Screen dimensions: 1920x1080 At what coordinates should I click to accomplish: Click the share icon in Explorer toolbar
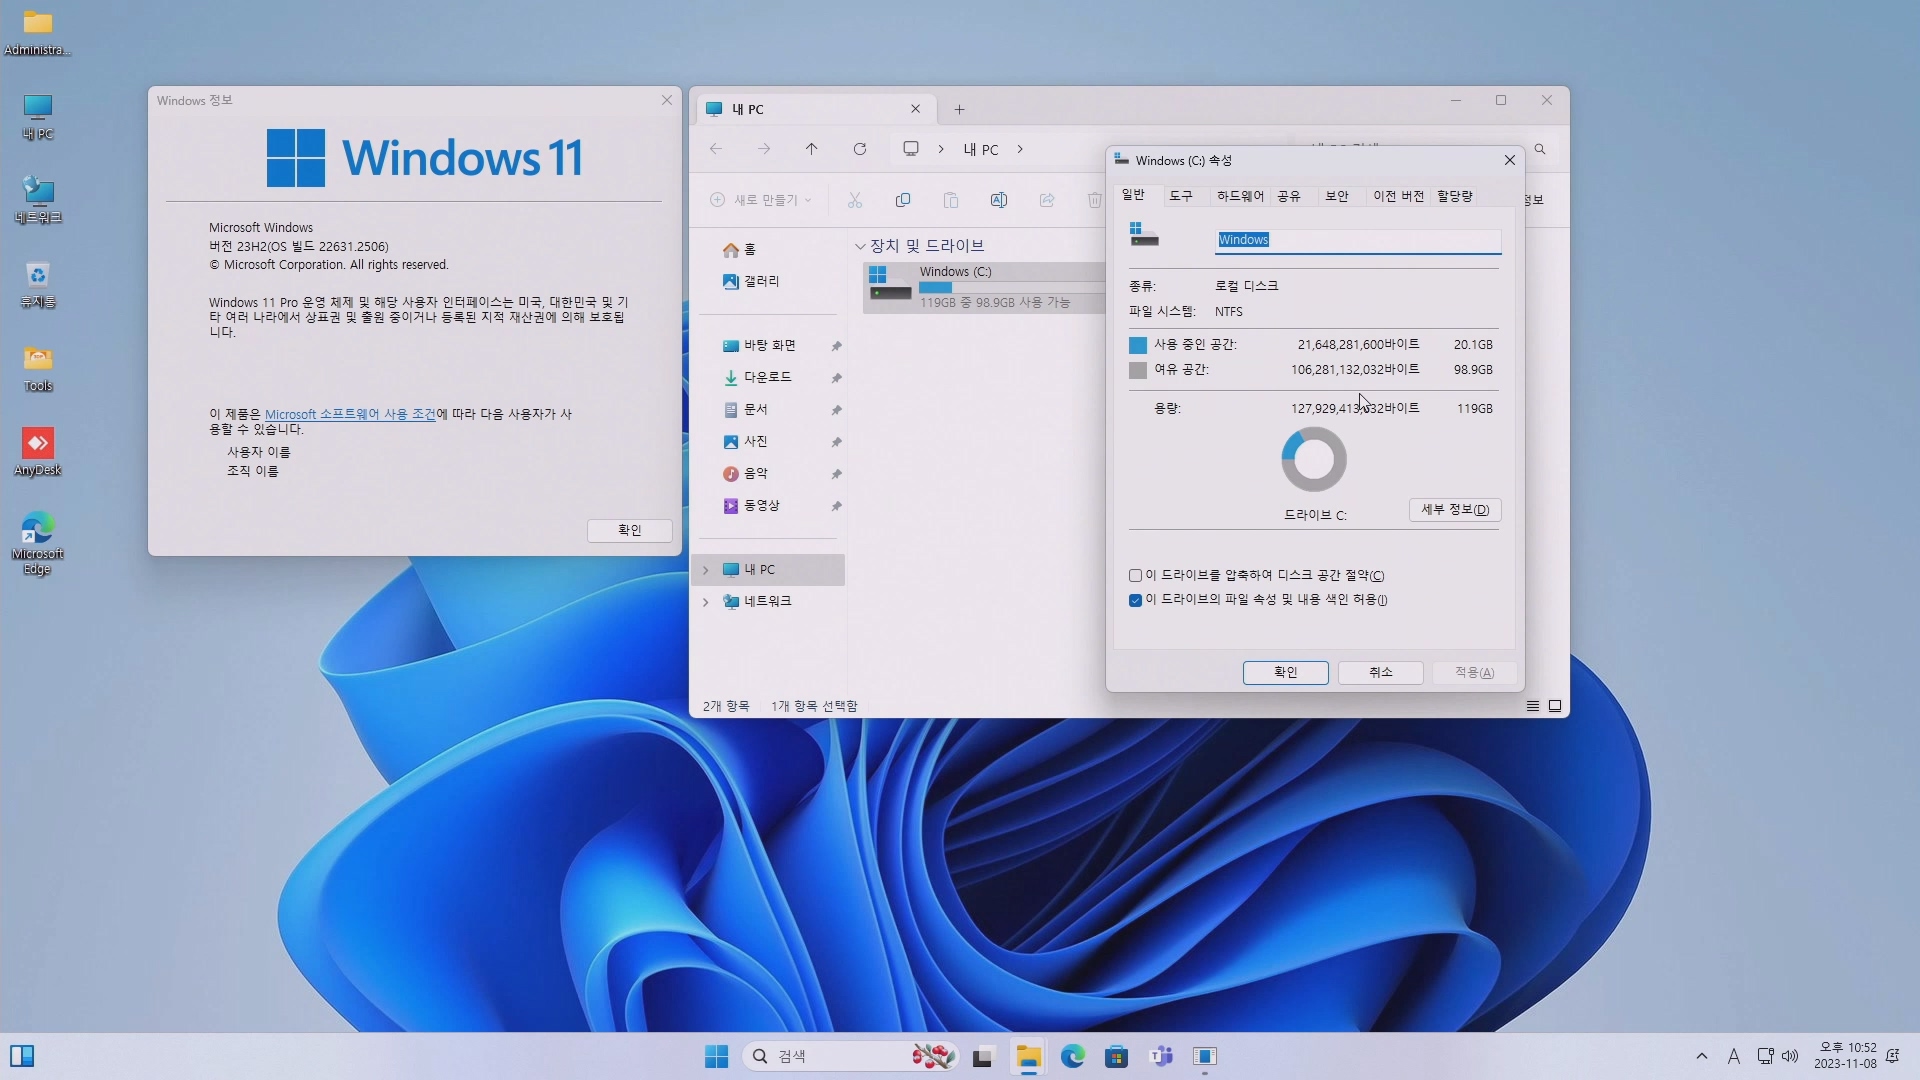tap(1047, 200)
